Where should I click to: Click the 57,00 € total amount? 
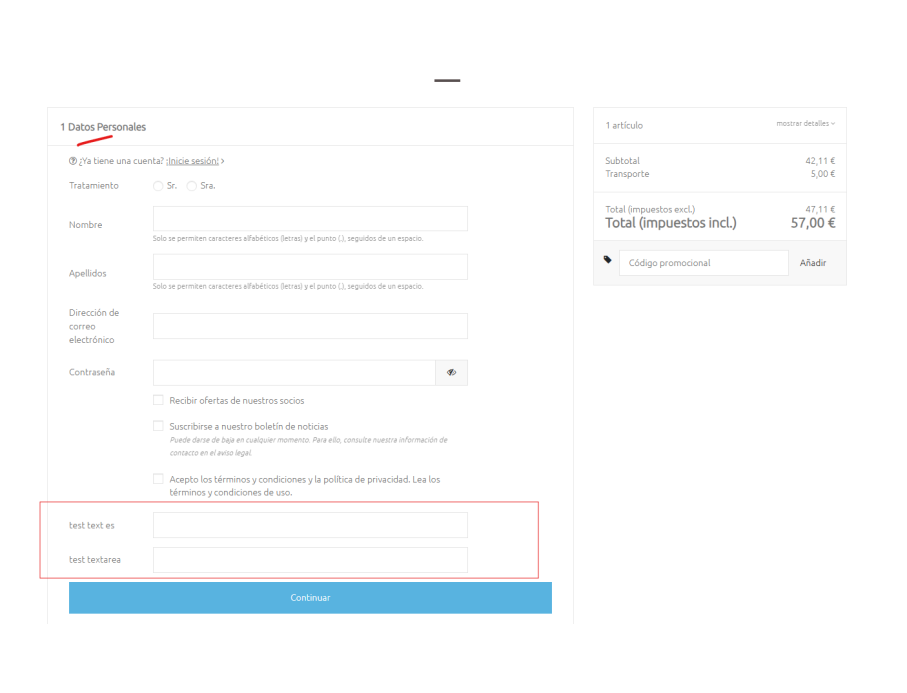(813, 223)
